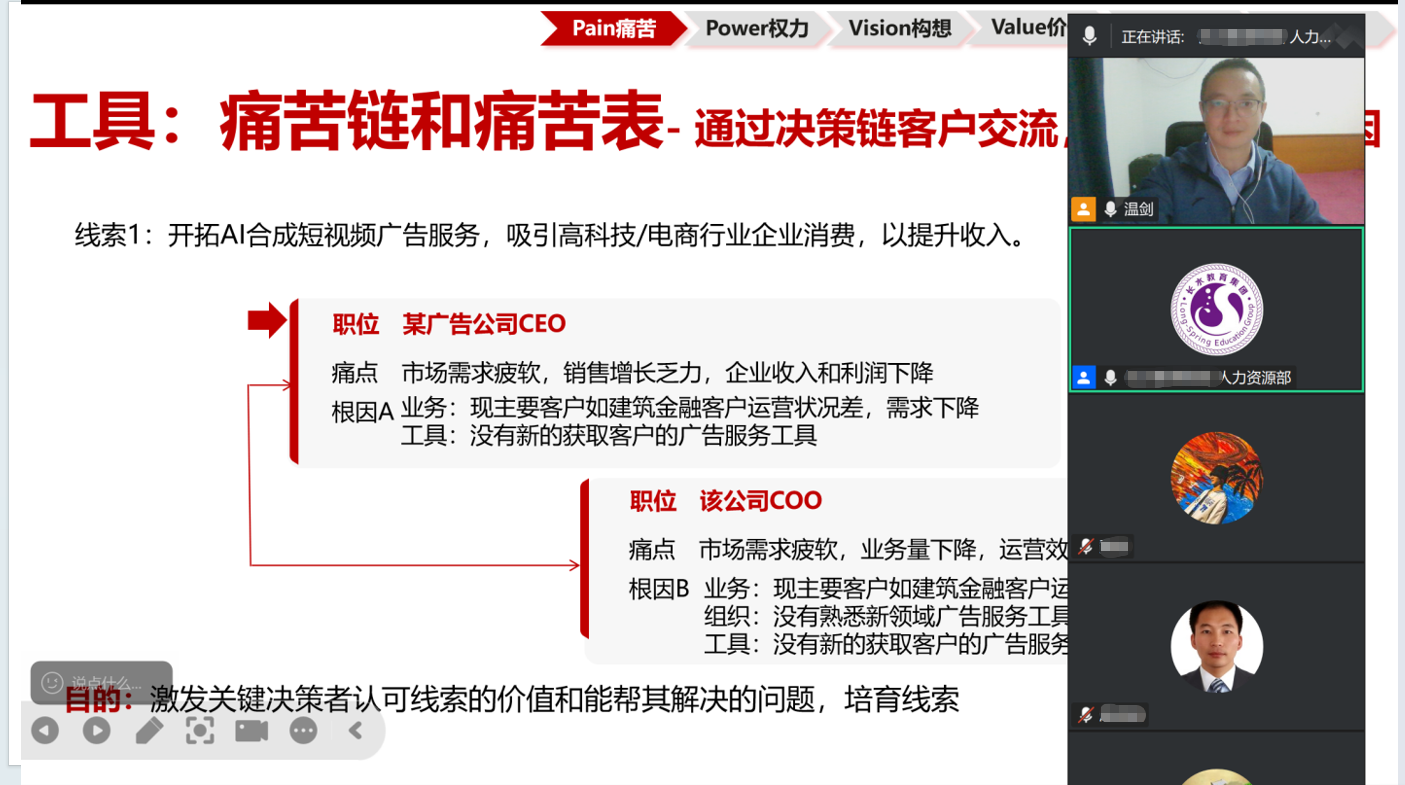This screenshot has width=1405, height=785.
Task: Click the microphone icon beside '正在讲话'
Action: (x=1090, y=36)
